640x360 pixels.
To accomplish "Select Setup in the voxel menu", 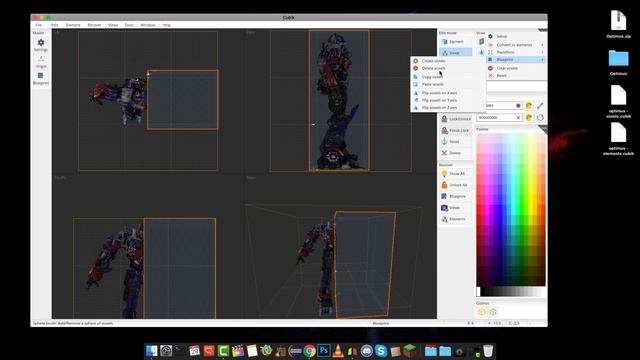I will coord(516,36).
